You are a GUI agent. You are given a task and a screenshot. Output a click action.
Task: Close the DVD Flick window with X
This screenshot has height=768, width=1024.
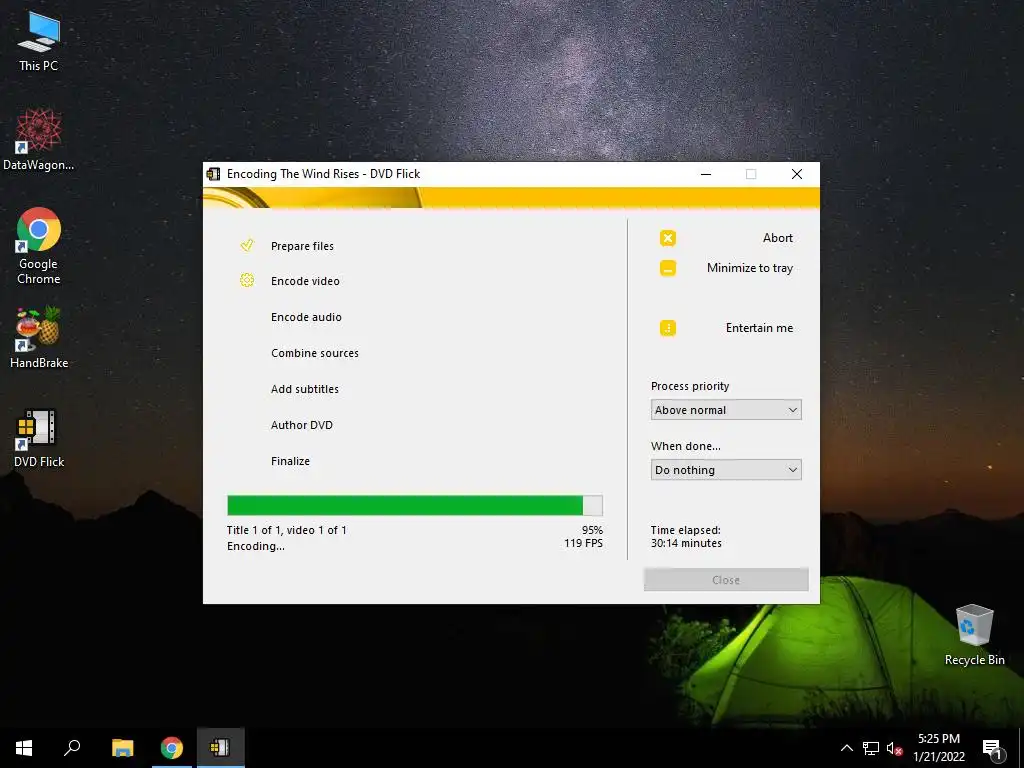(x=797, y=174)
